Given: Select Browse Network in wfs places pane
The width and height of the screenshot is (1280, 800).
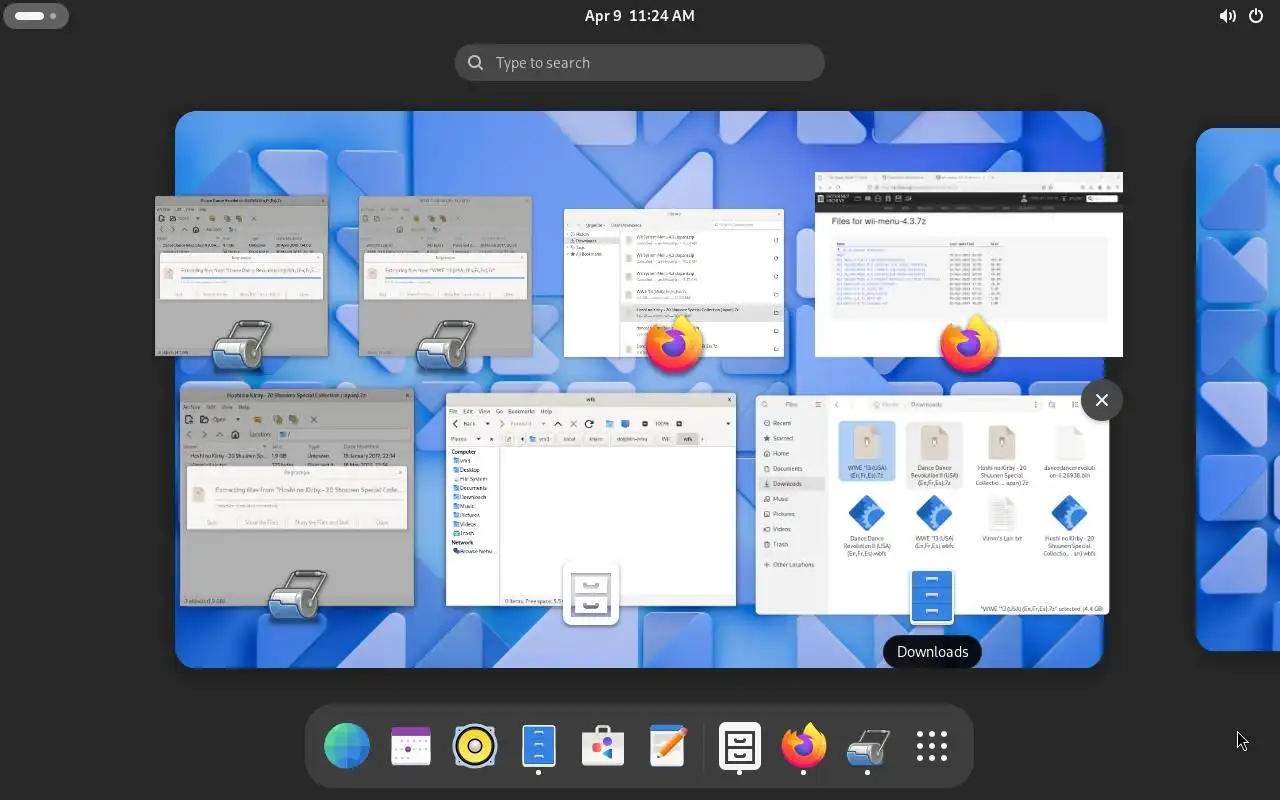Looking at the screenshot, I should (474, 551).
